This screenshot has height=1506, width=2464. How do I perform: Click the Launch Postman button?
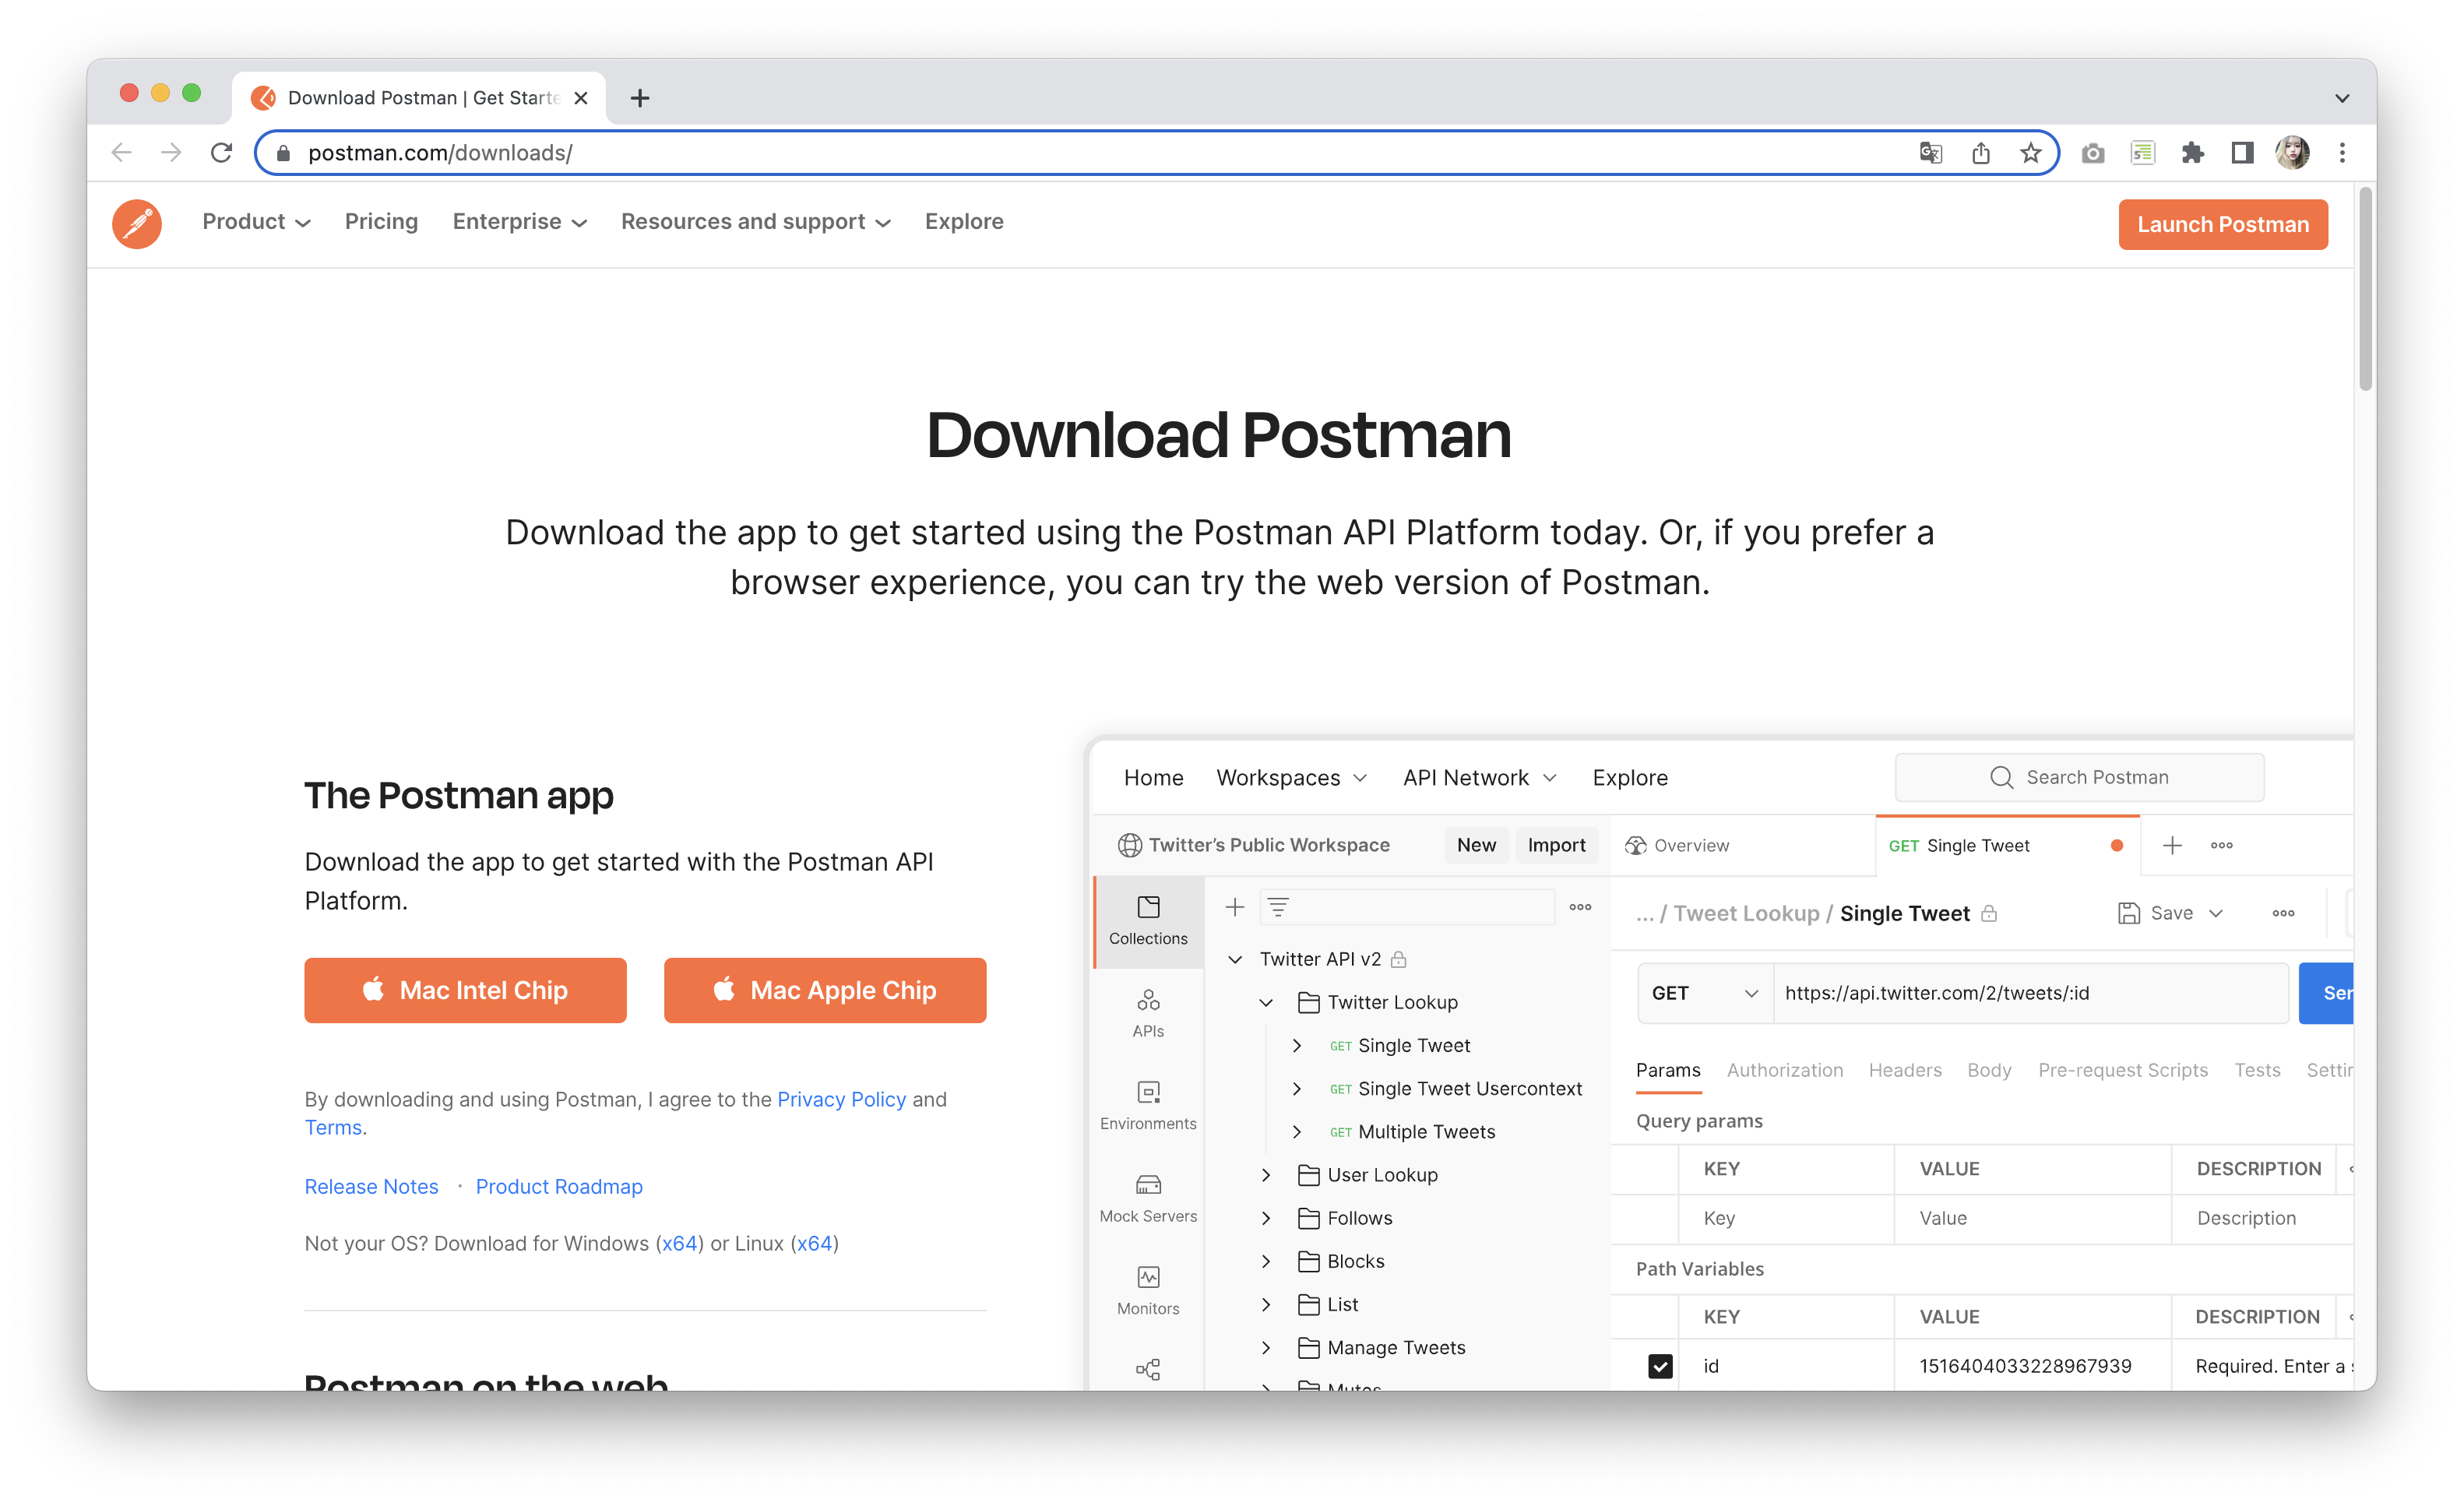click(x=2222, y=224)
